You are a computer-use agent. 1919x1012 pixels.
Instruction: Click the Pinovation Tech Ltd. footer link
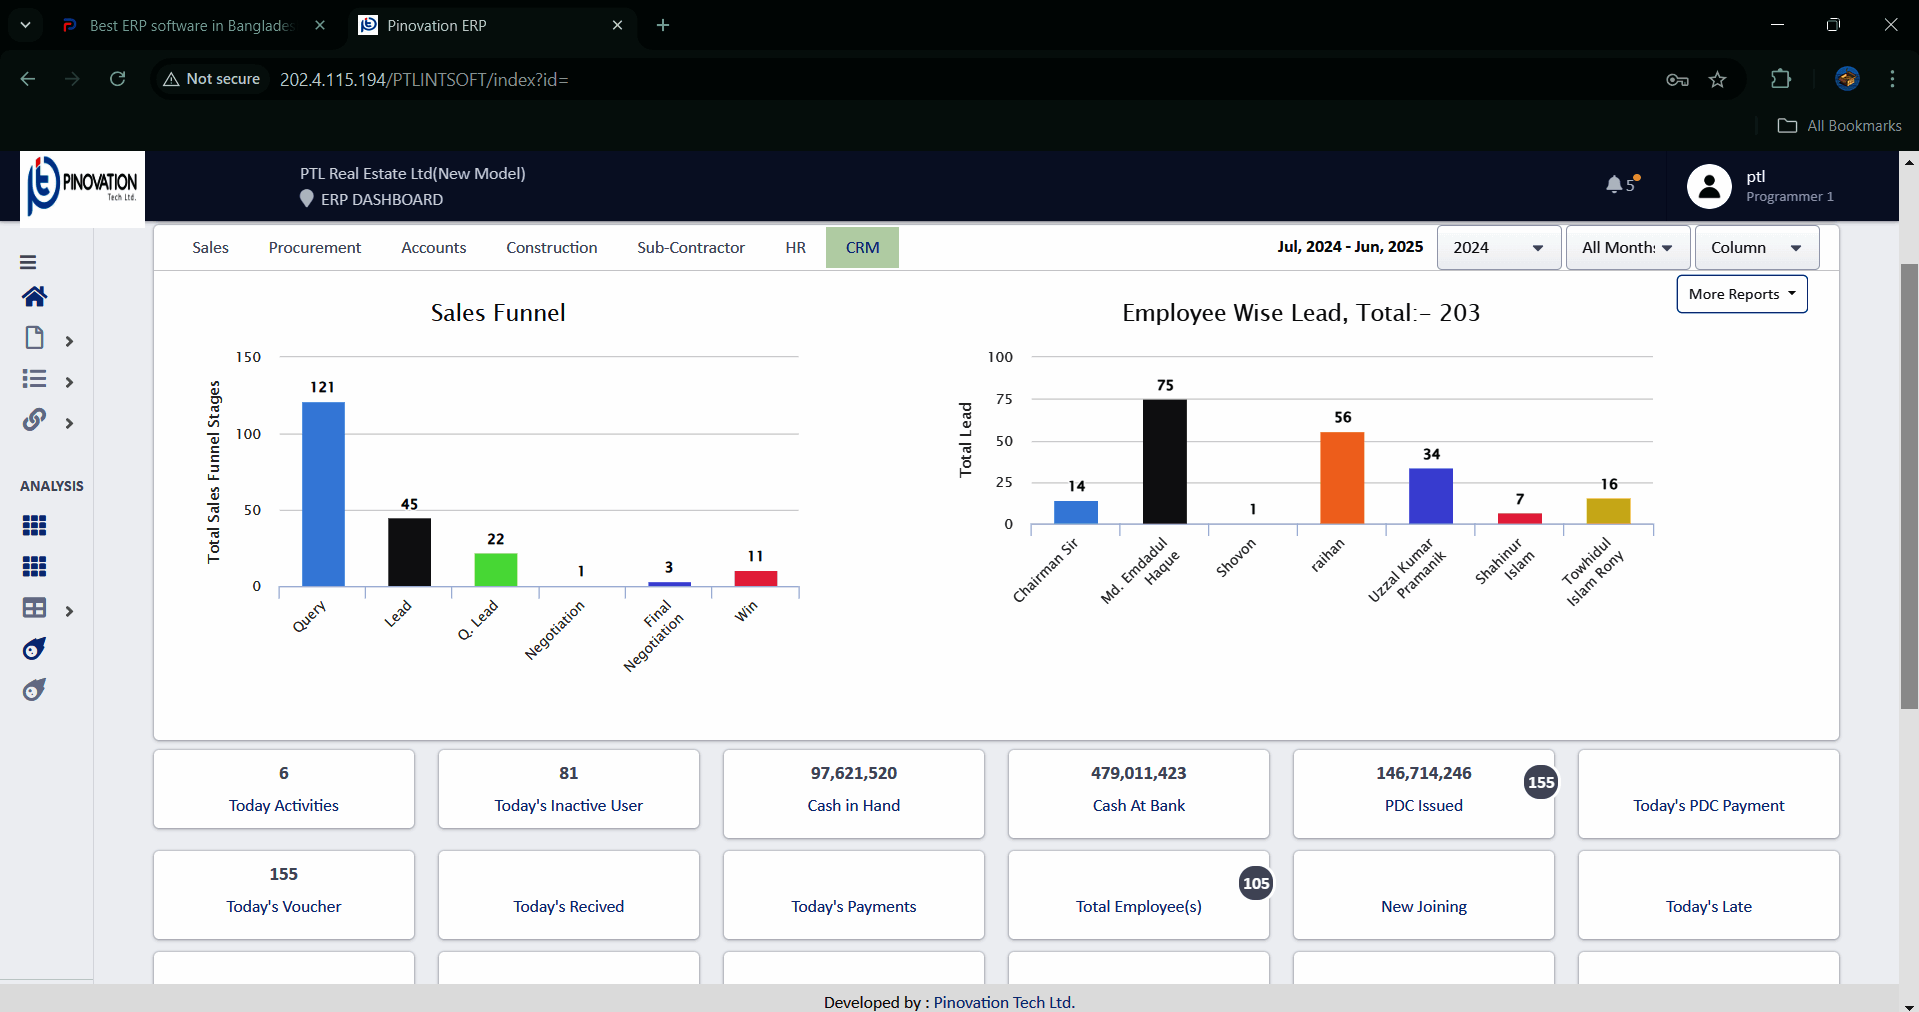(1004, 1002)
